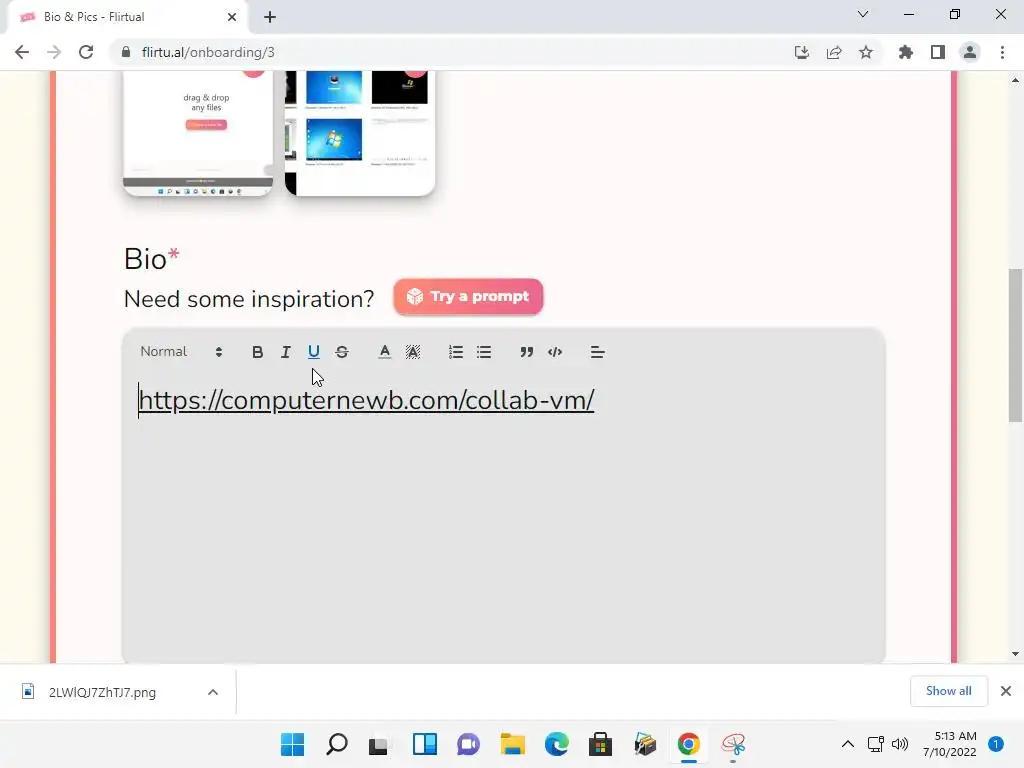
Task: Click Show all downloads
Action: pyautogui.click(x=949, y=691)
